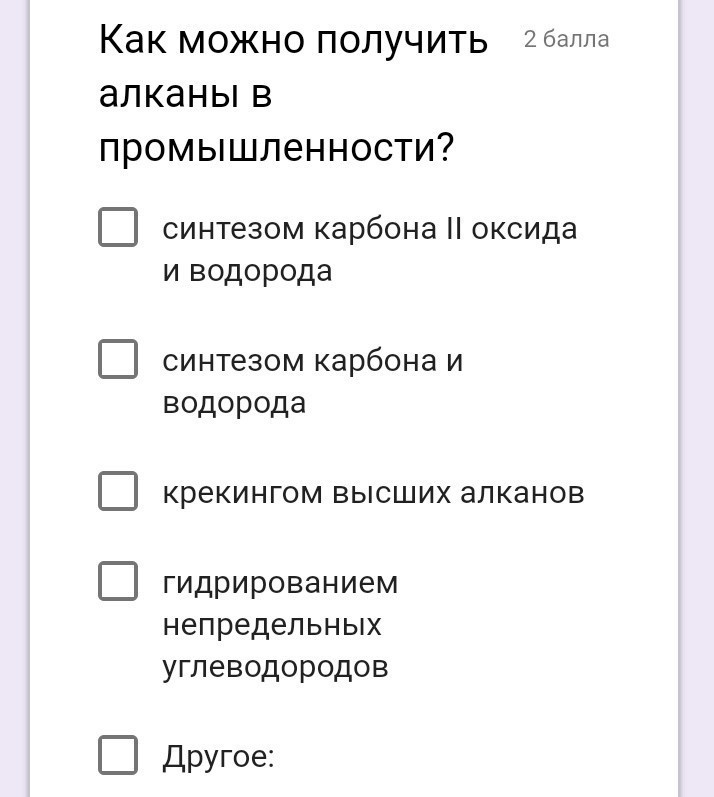The width and height of the screenshot is (714, 797).
Task: Click the синтезом карбона и label text
Action: (x=312, y=361)
